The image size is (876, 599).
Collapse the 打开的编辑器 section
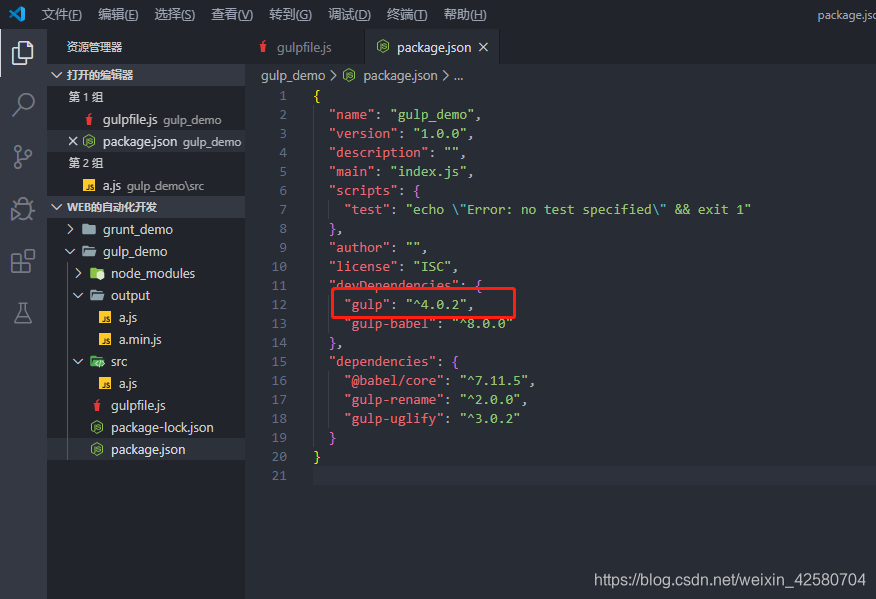coord(56,75)
